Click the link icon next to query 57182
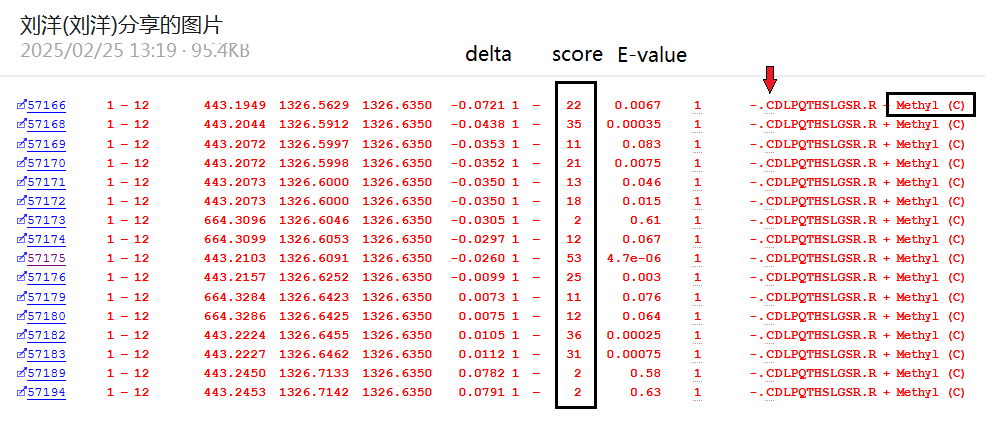Image resolution: width=998 pixels, height=421 pixels. (21, 335)
